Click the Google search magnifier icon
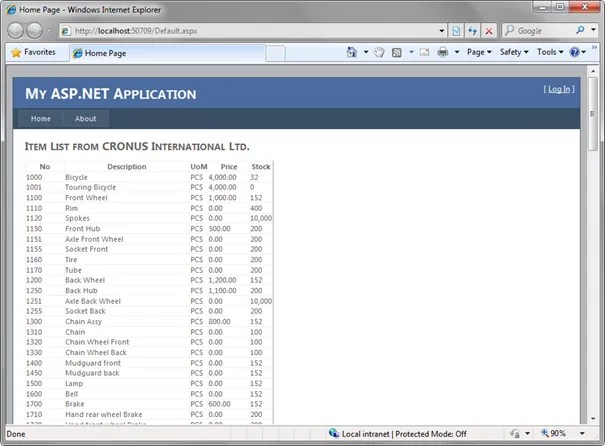 580,30
